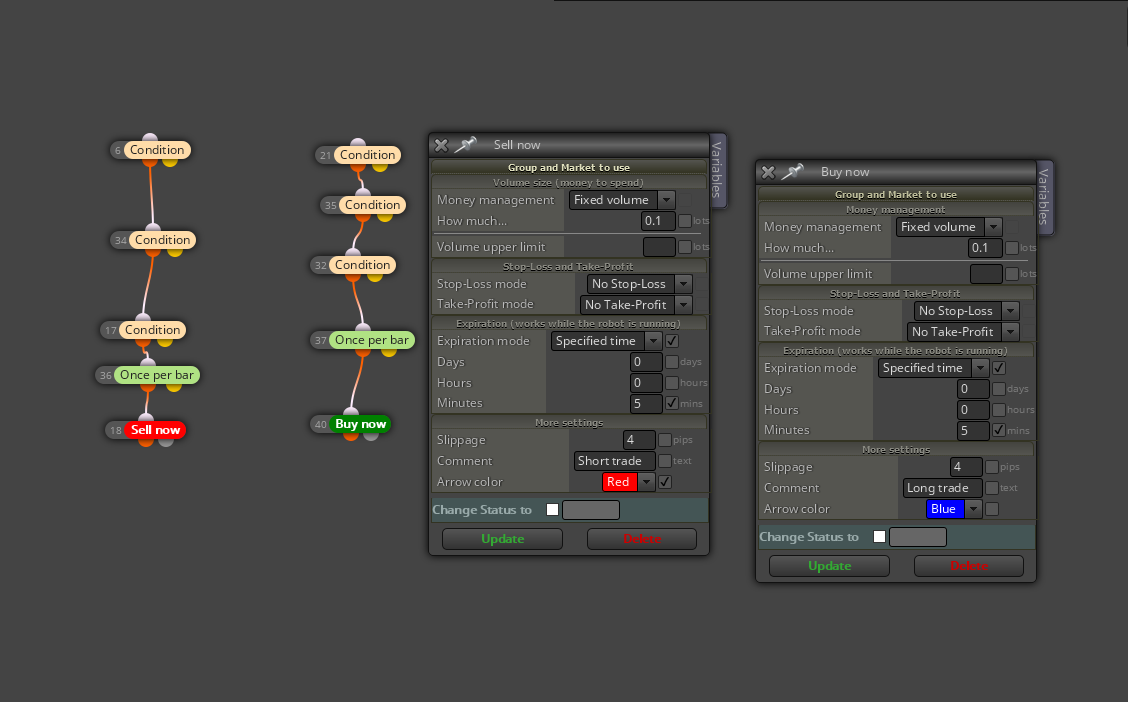
Task: Click the yellow output connector of Condition 6
Action: 170,162
